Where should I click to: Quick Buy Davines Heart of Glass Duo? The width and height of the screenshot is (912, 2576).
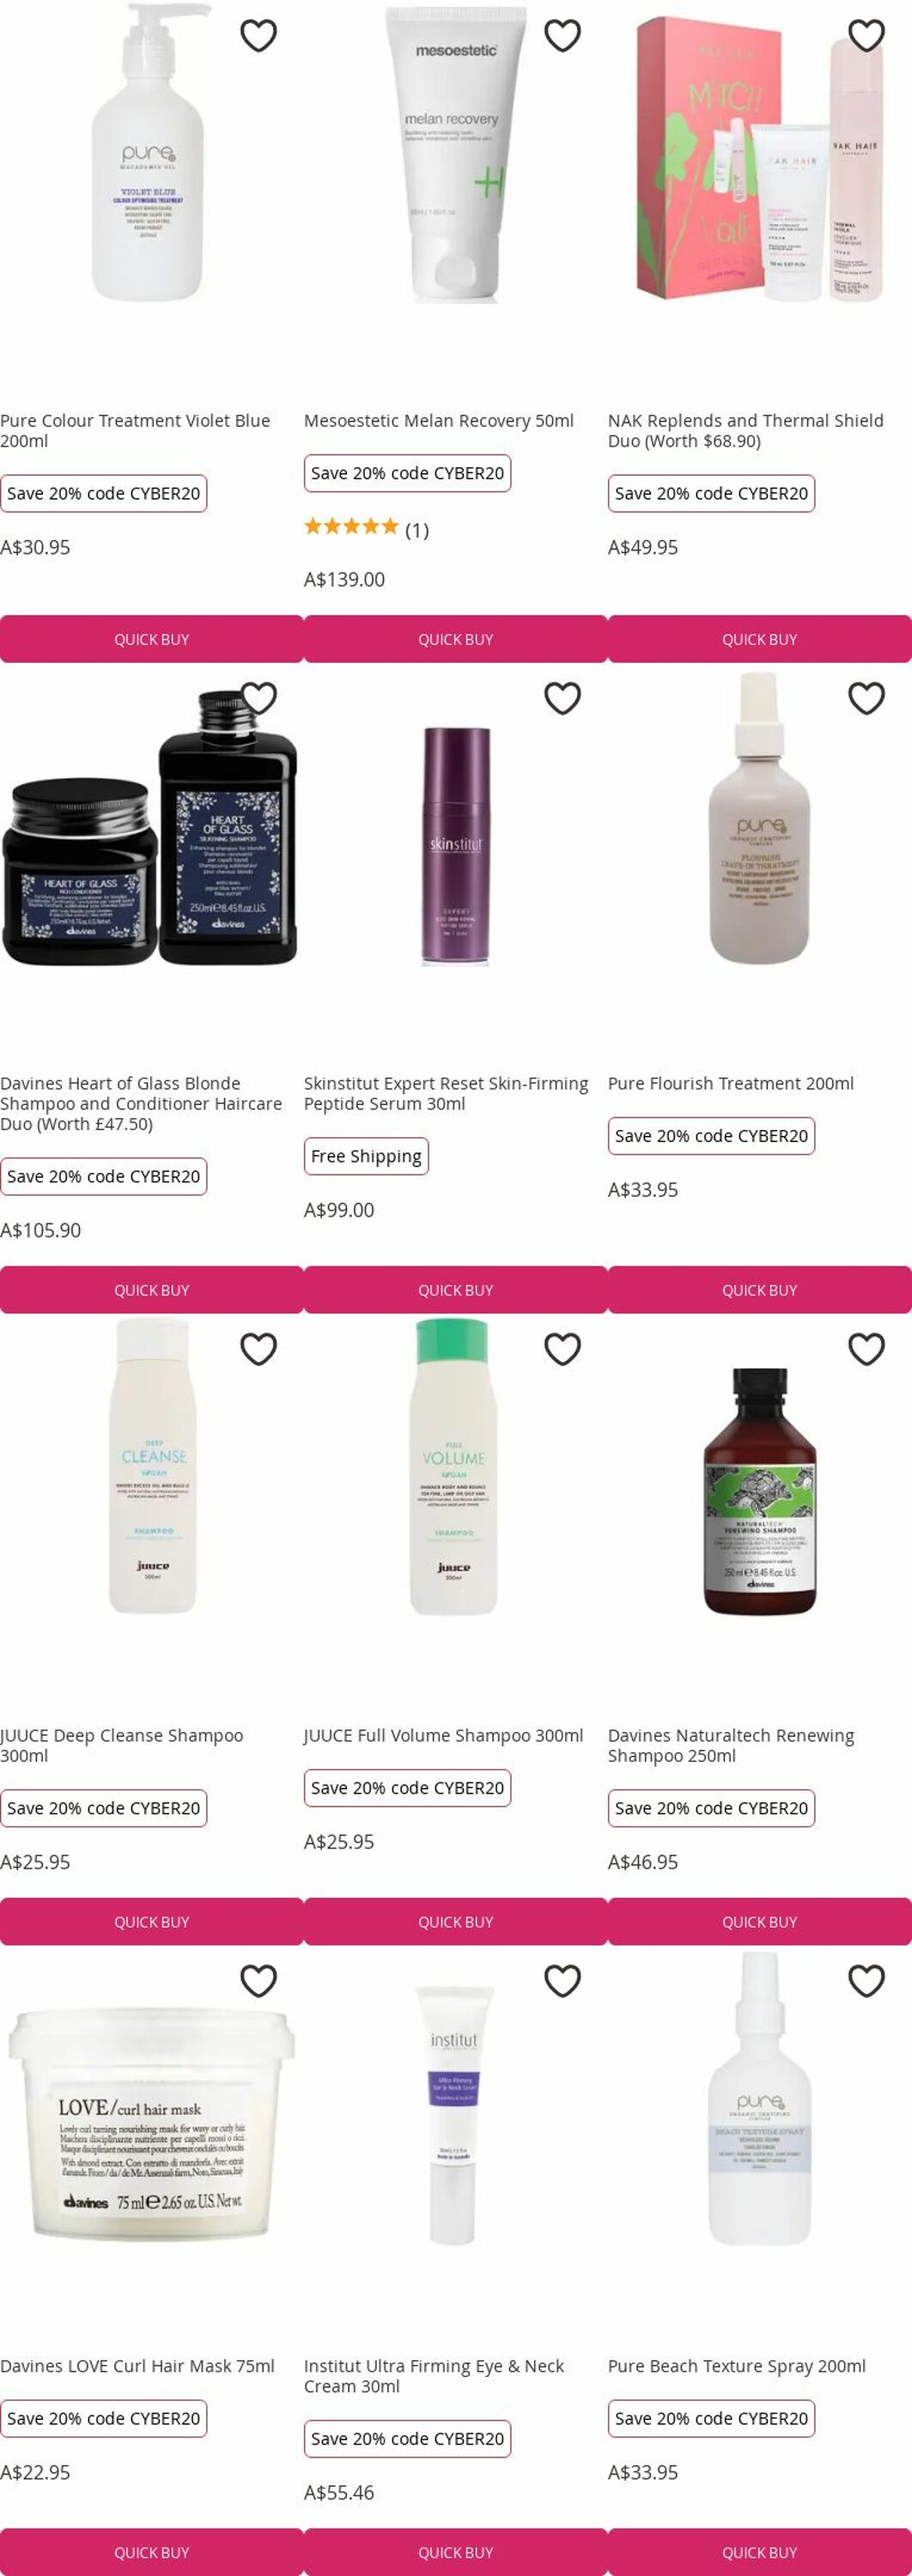coord(152,1290)
